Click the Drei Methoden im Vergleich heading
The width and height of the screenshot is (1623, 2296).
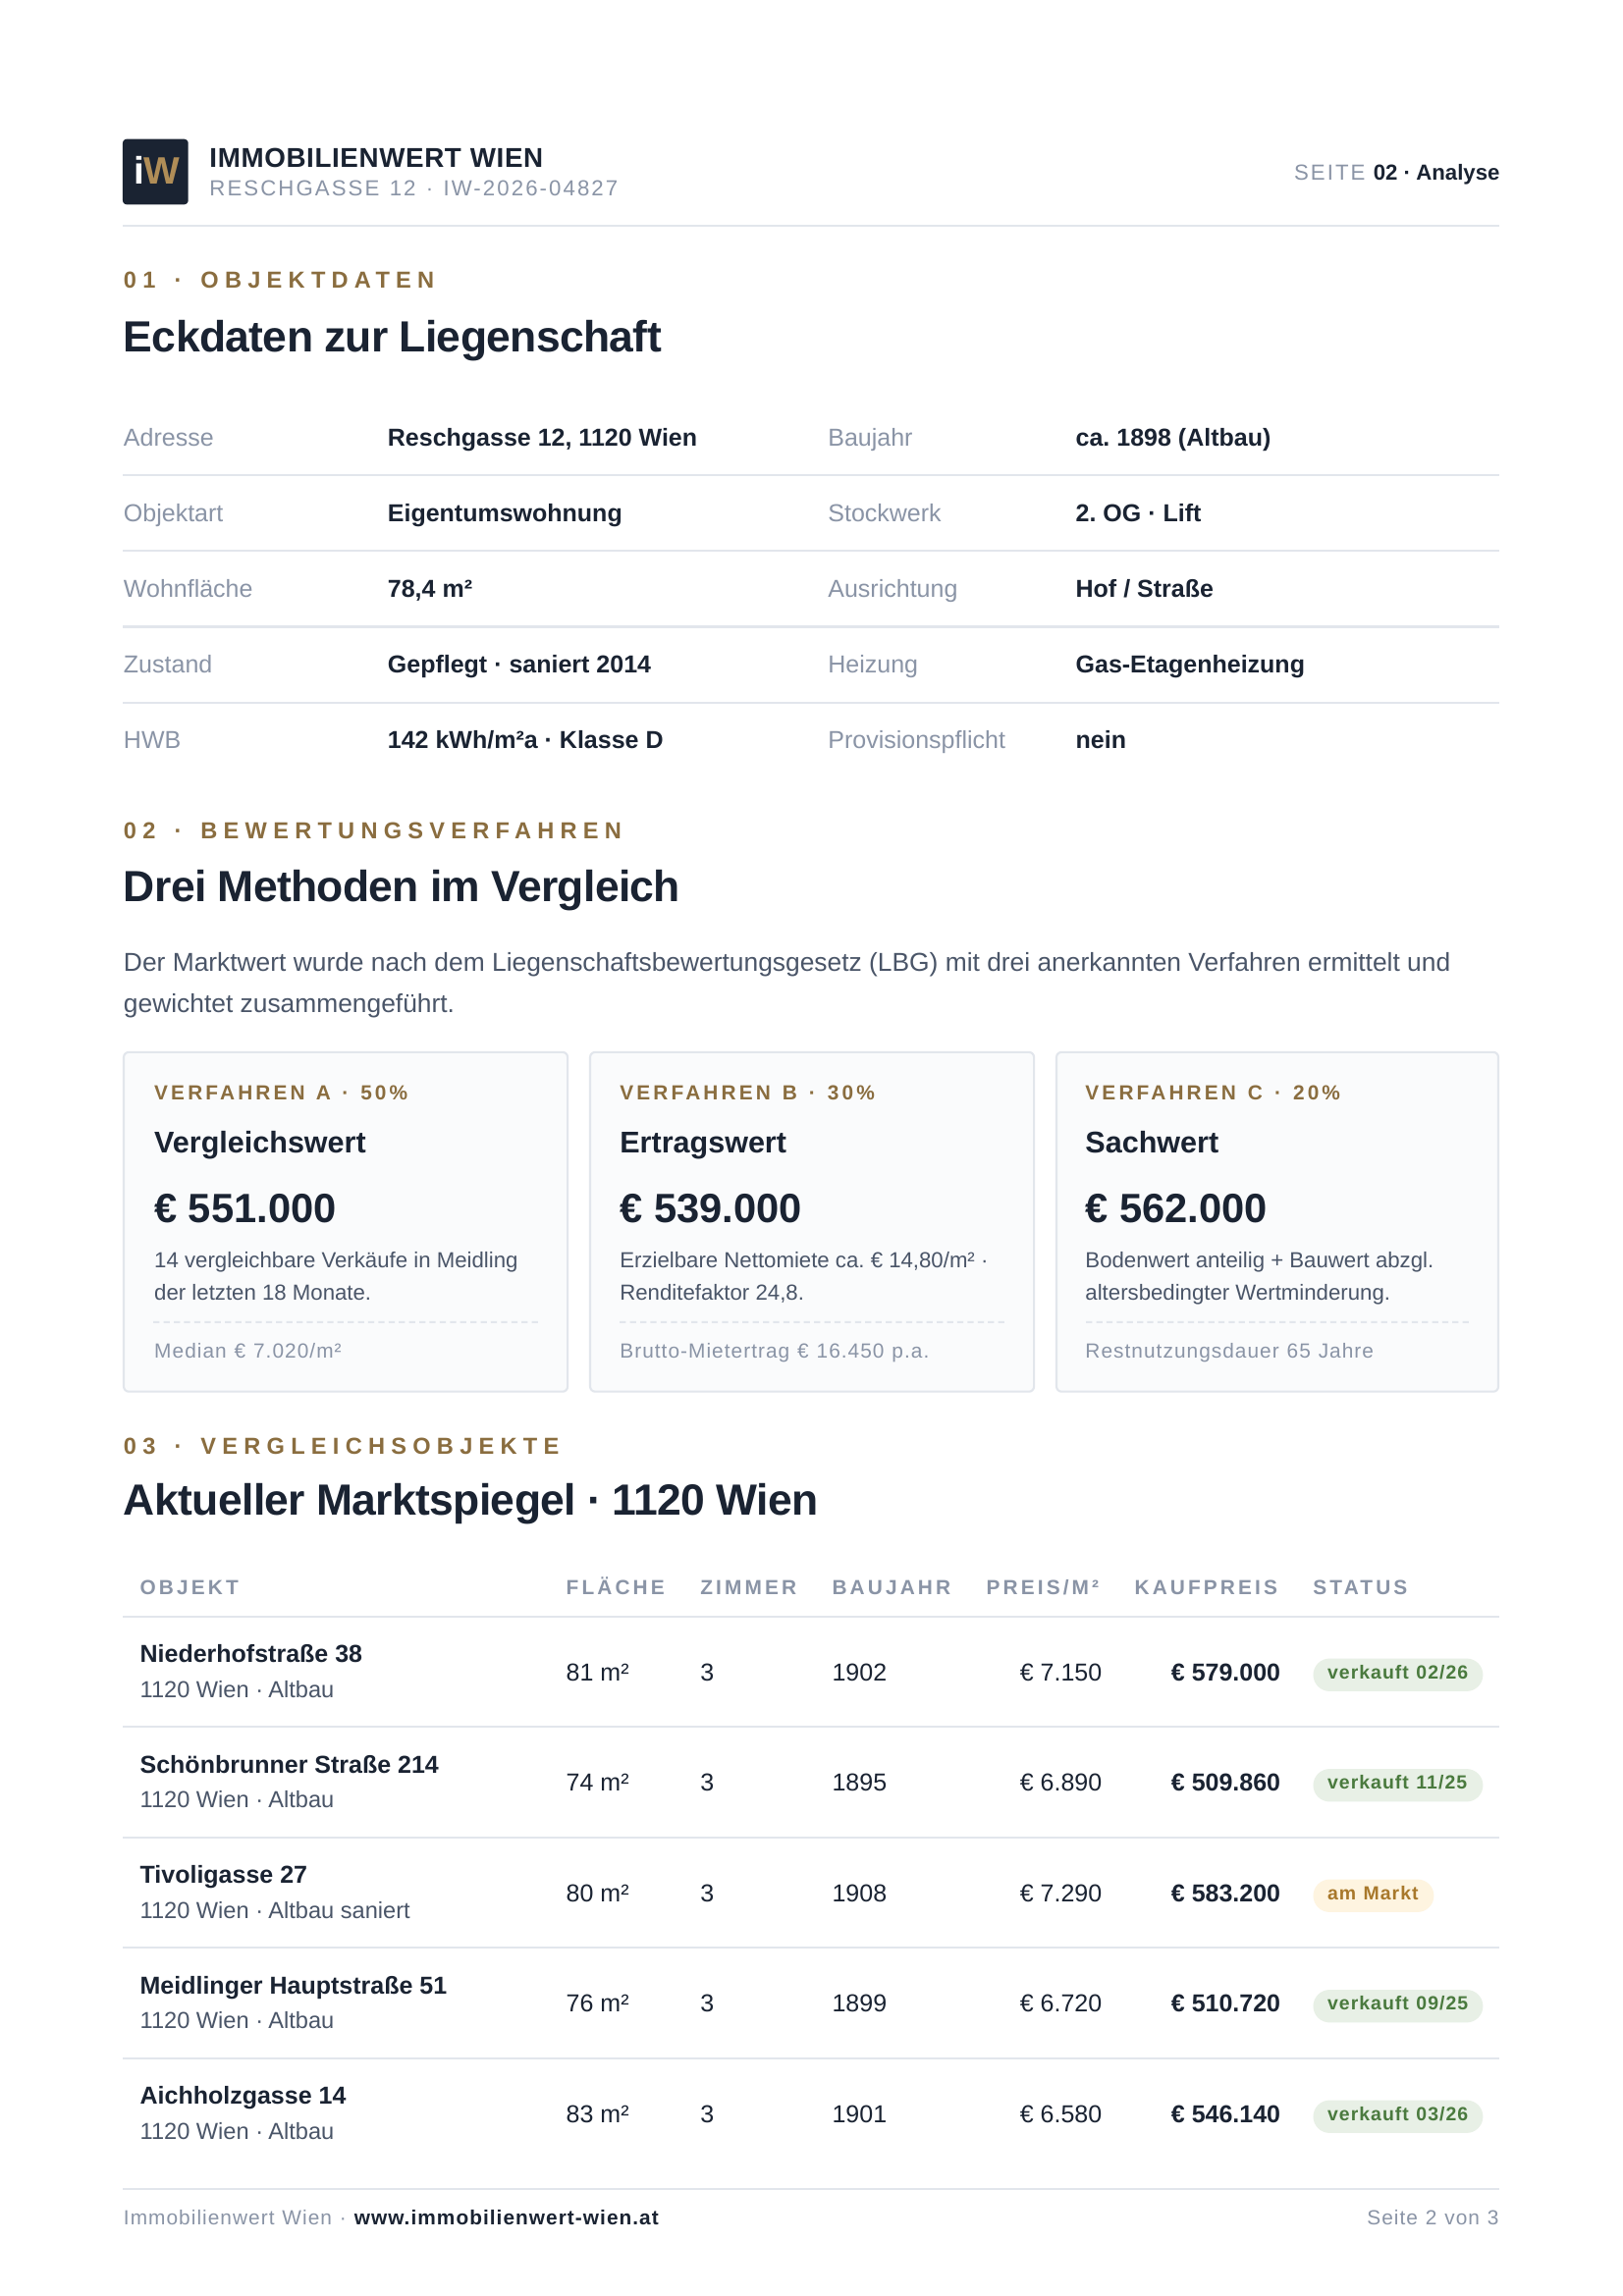pyautogui.click(x=401, y=887)
